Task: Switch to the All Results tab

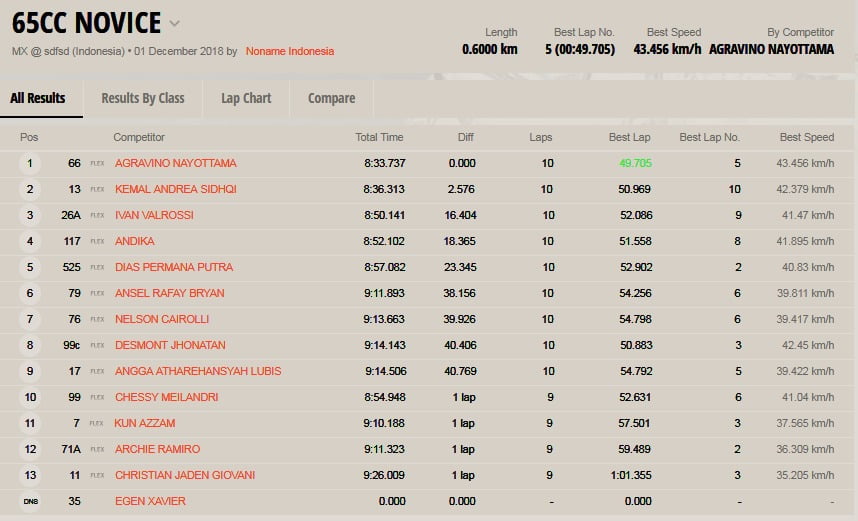Action: click(x=38, y=98)
